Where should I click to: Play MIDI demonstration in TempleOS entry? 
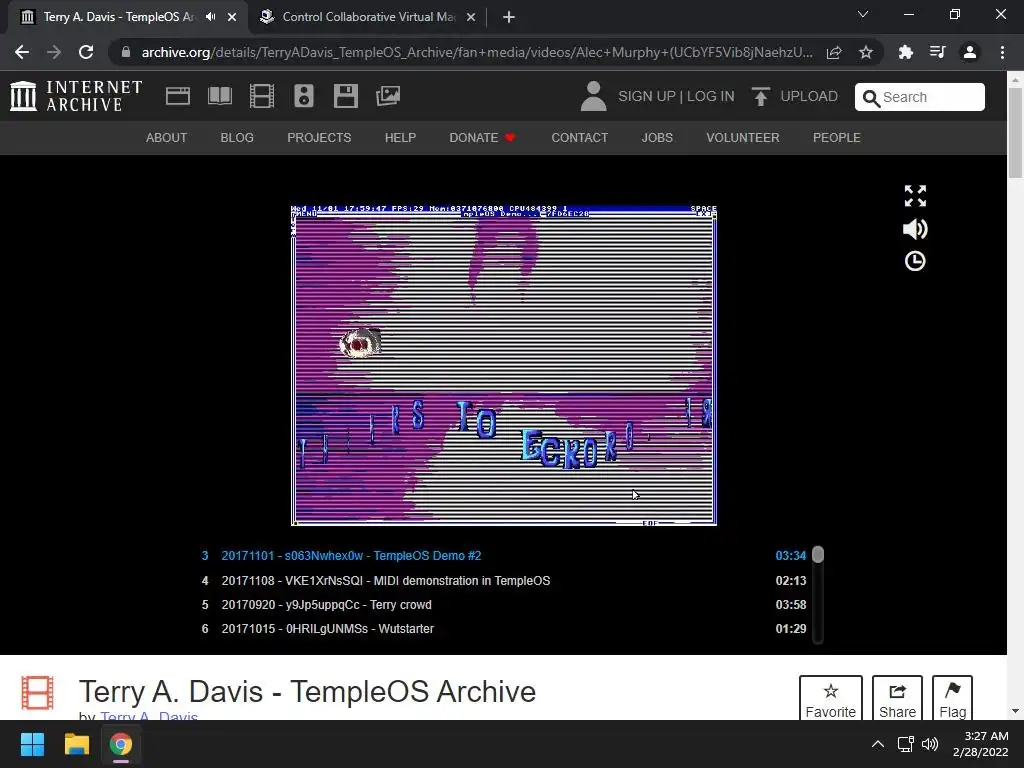(504, 581)
